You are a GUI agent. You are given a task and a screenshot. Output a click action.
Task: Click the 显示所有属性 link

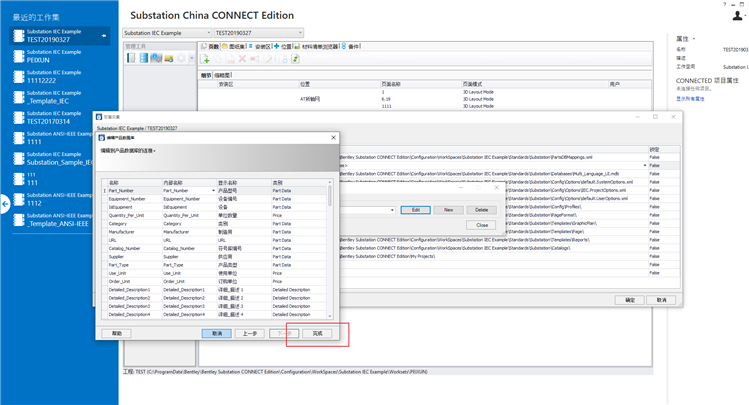click(690, 99)
